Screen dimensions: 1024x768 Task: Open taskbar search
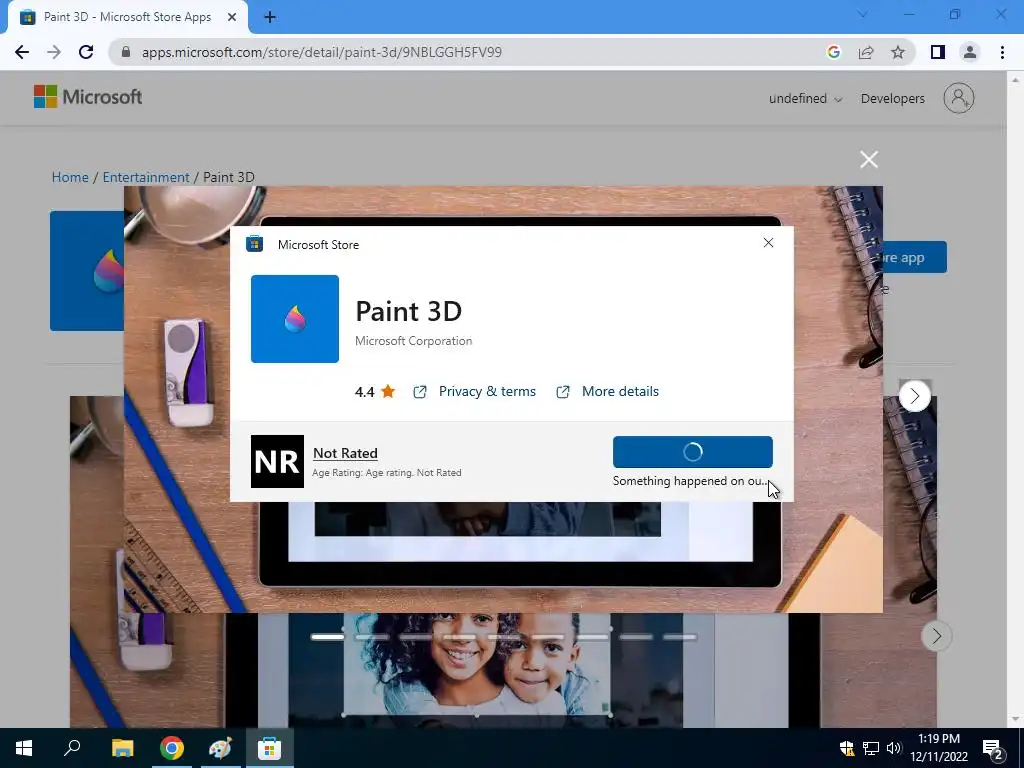click(72, 747)
